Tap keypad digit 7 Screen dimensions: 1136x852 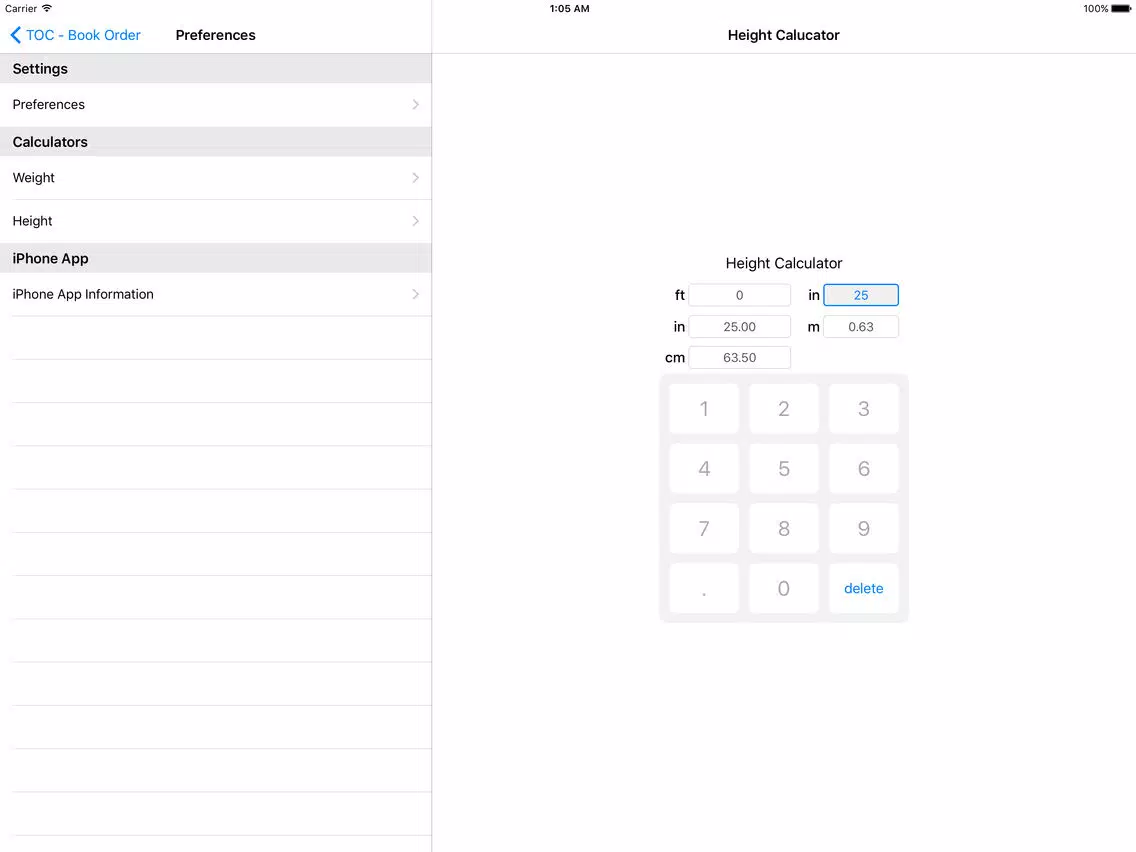click(703, 528)
